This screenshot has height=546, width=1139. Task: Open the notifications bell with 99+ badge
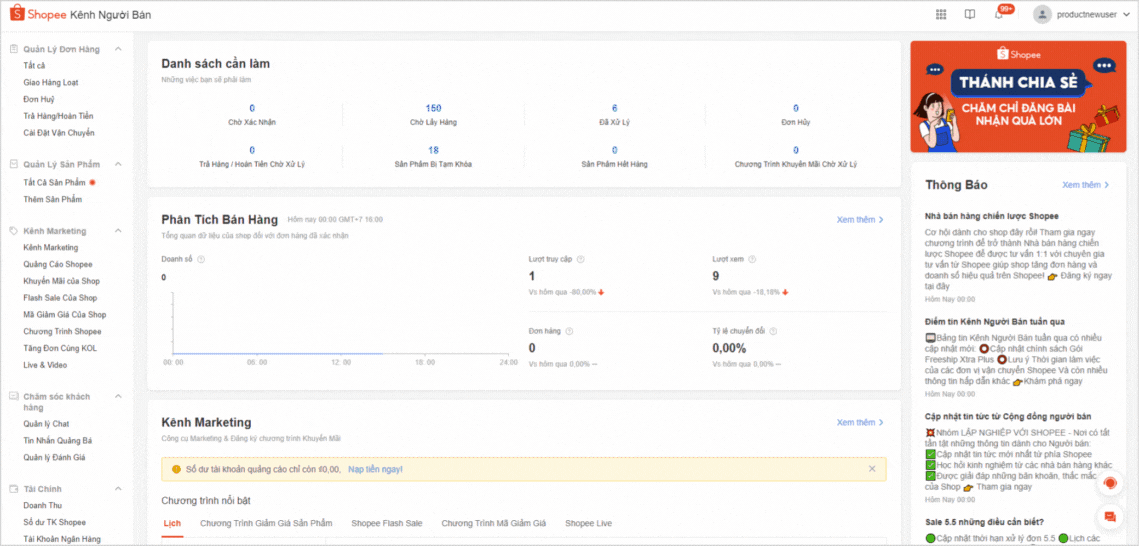pos(998,14)
